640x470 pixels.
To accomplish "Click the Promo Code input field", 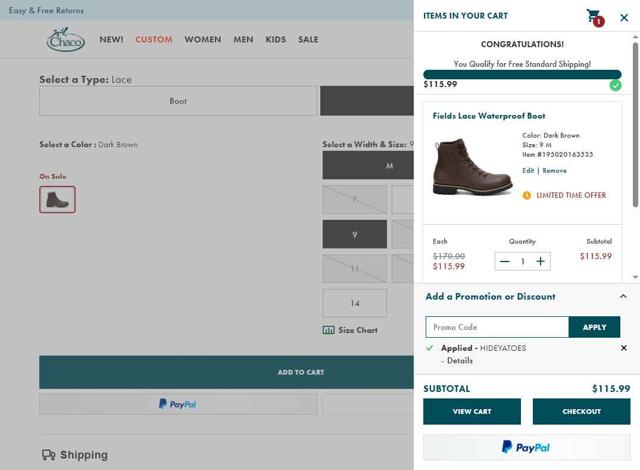I will [497, 327].
